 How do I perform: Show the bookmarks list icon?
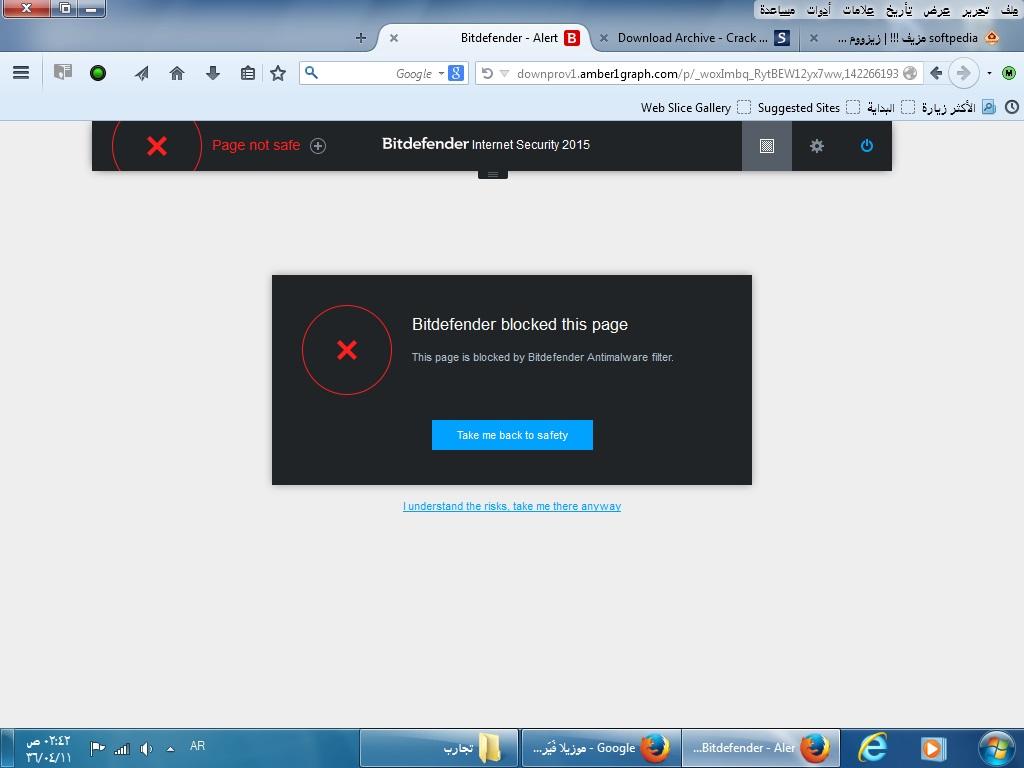click(248, 73)
